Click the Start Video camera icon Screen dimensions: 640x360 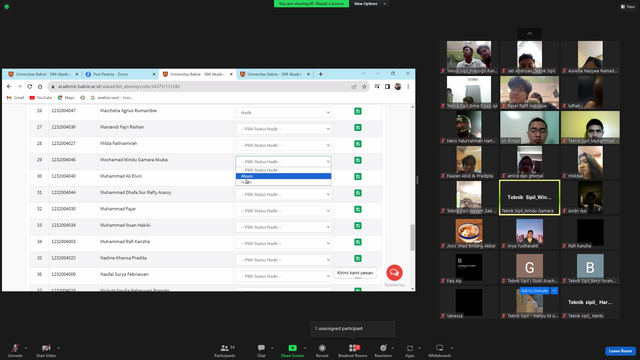[x=46, y=348]
